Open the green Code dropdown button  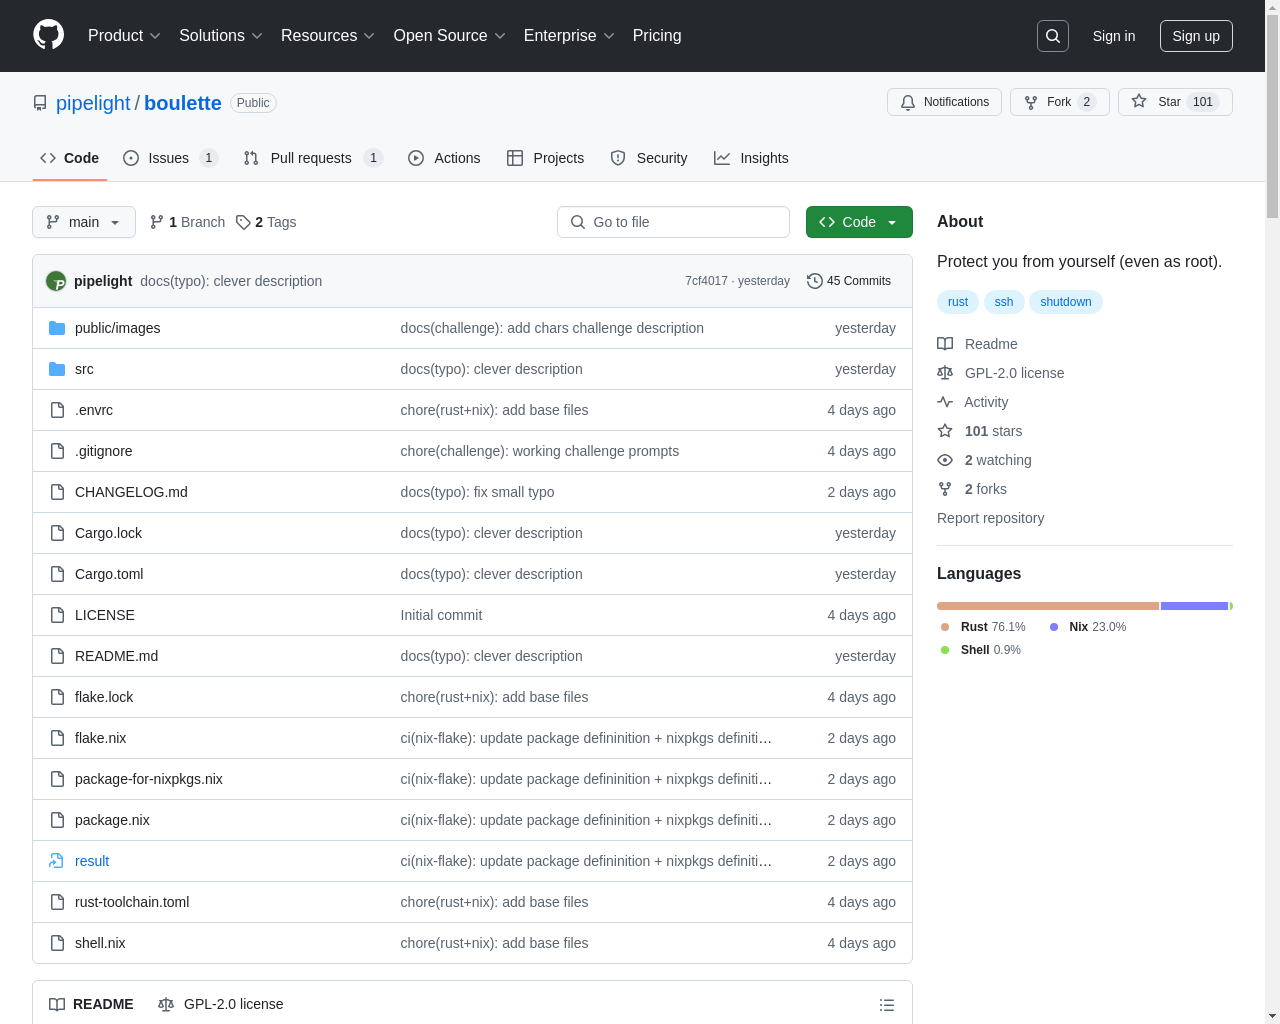[859, 222]
